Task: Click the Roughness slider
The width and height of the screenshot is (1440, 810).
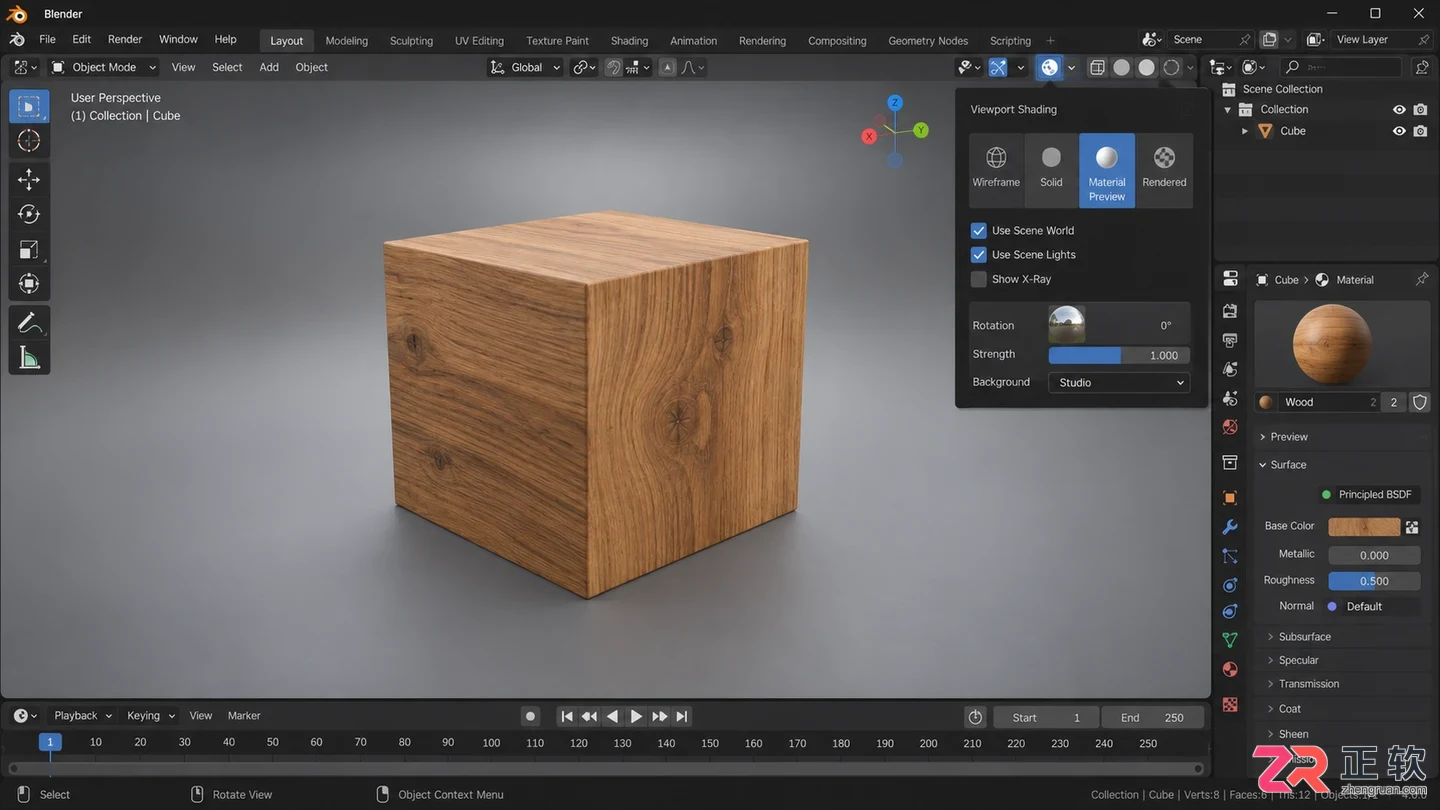Action: point(1374,581)
